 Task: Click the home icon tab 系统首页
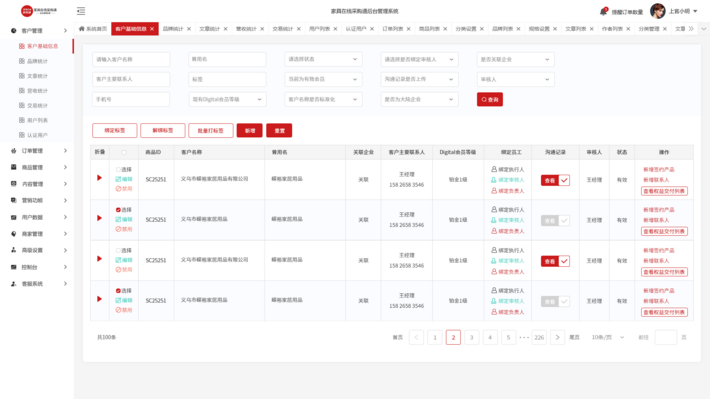pos(93,29)
